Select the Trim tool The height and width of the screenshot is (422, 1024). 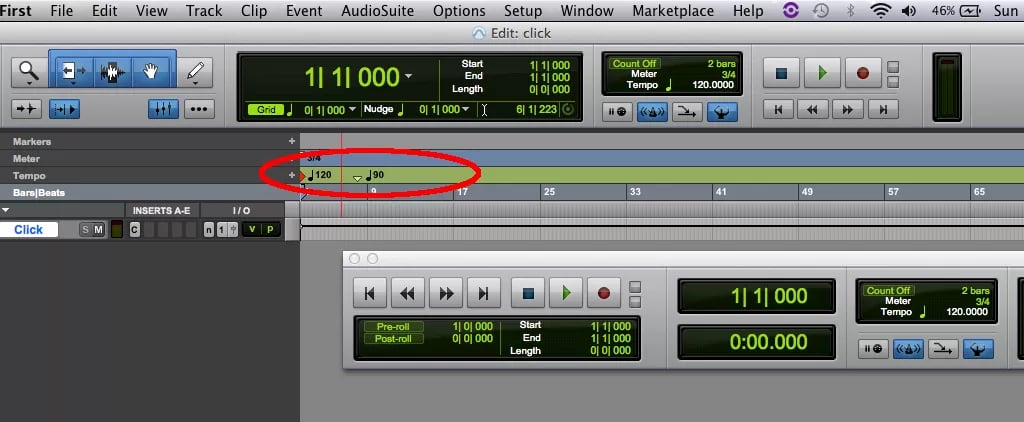click(72, 72)
